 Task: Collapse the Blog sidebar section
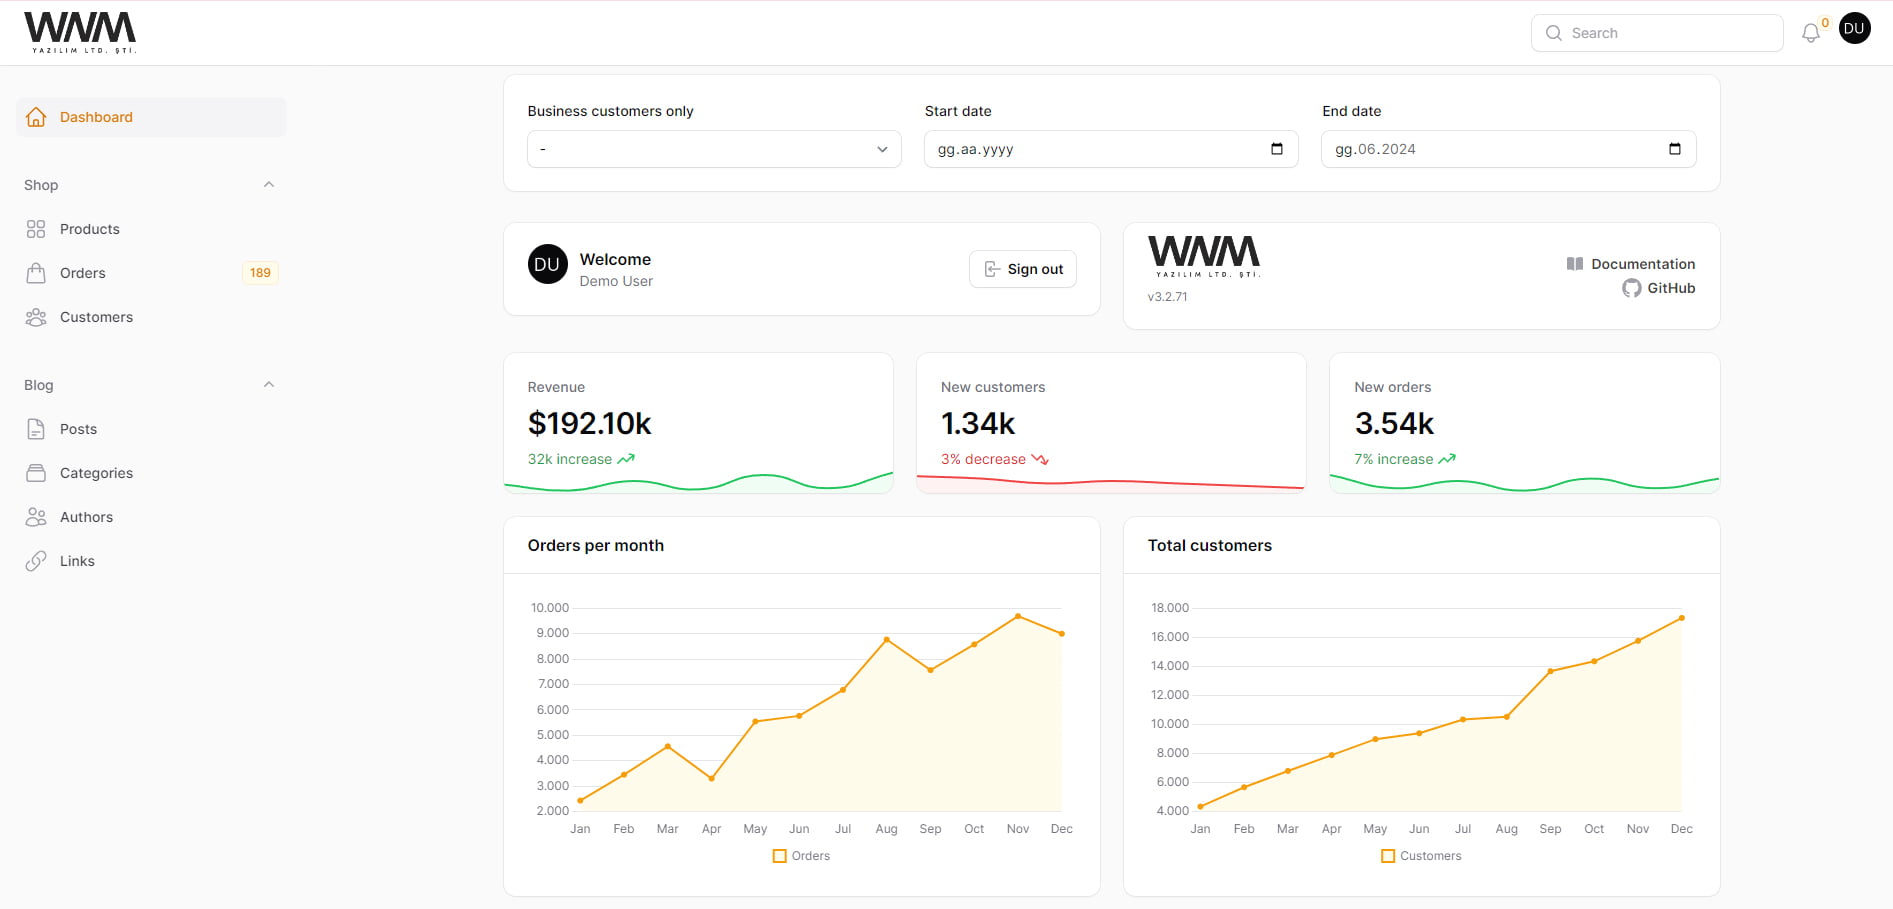click(268, 385)
